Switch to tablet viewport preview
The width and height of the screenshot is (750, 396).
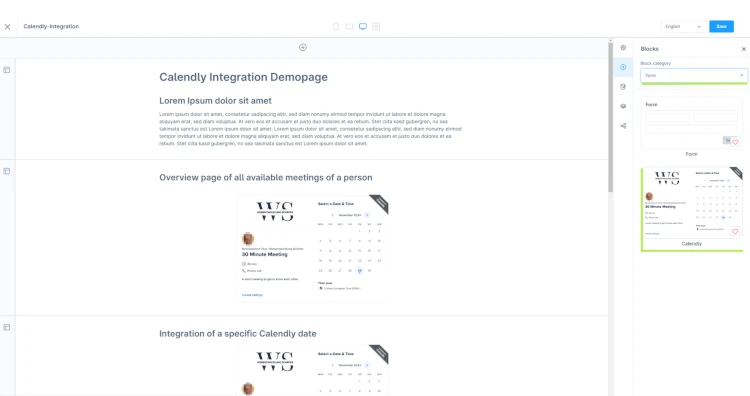point(349,26)
